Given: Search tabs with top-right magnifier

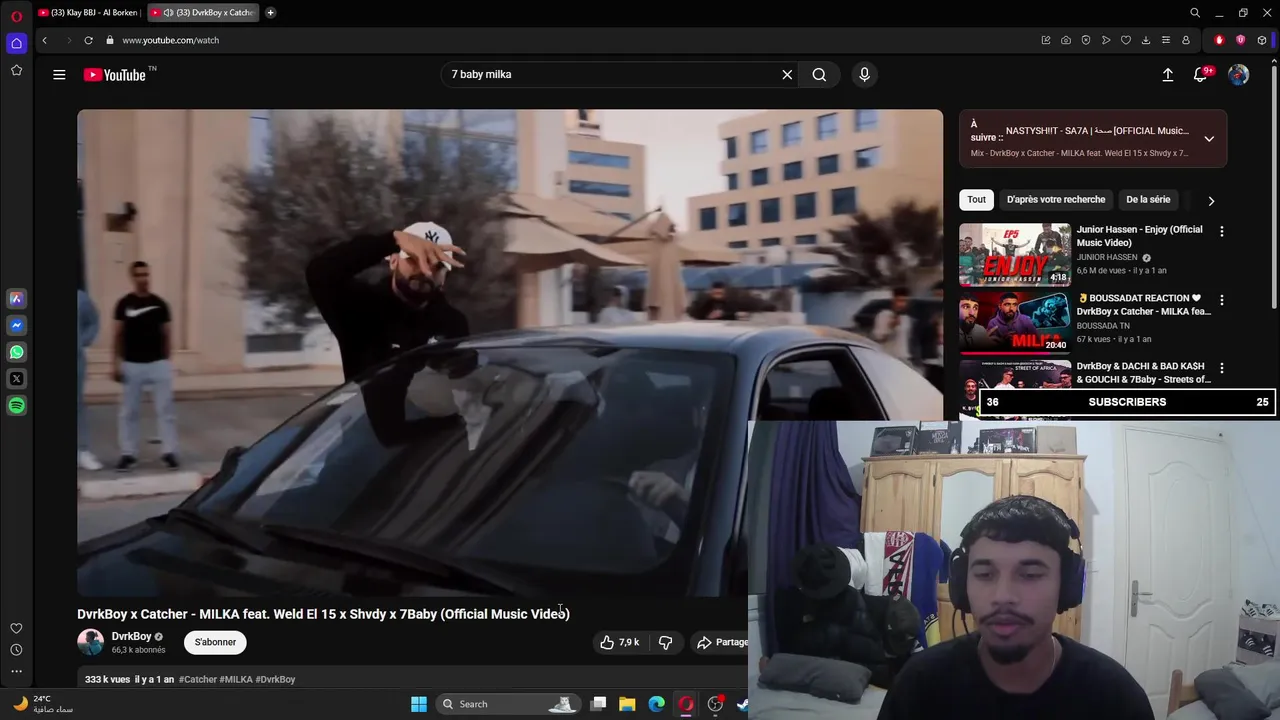Looking at the screenshot, I should [x=1194, y=13].
